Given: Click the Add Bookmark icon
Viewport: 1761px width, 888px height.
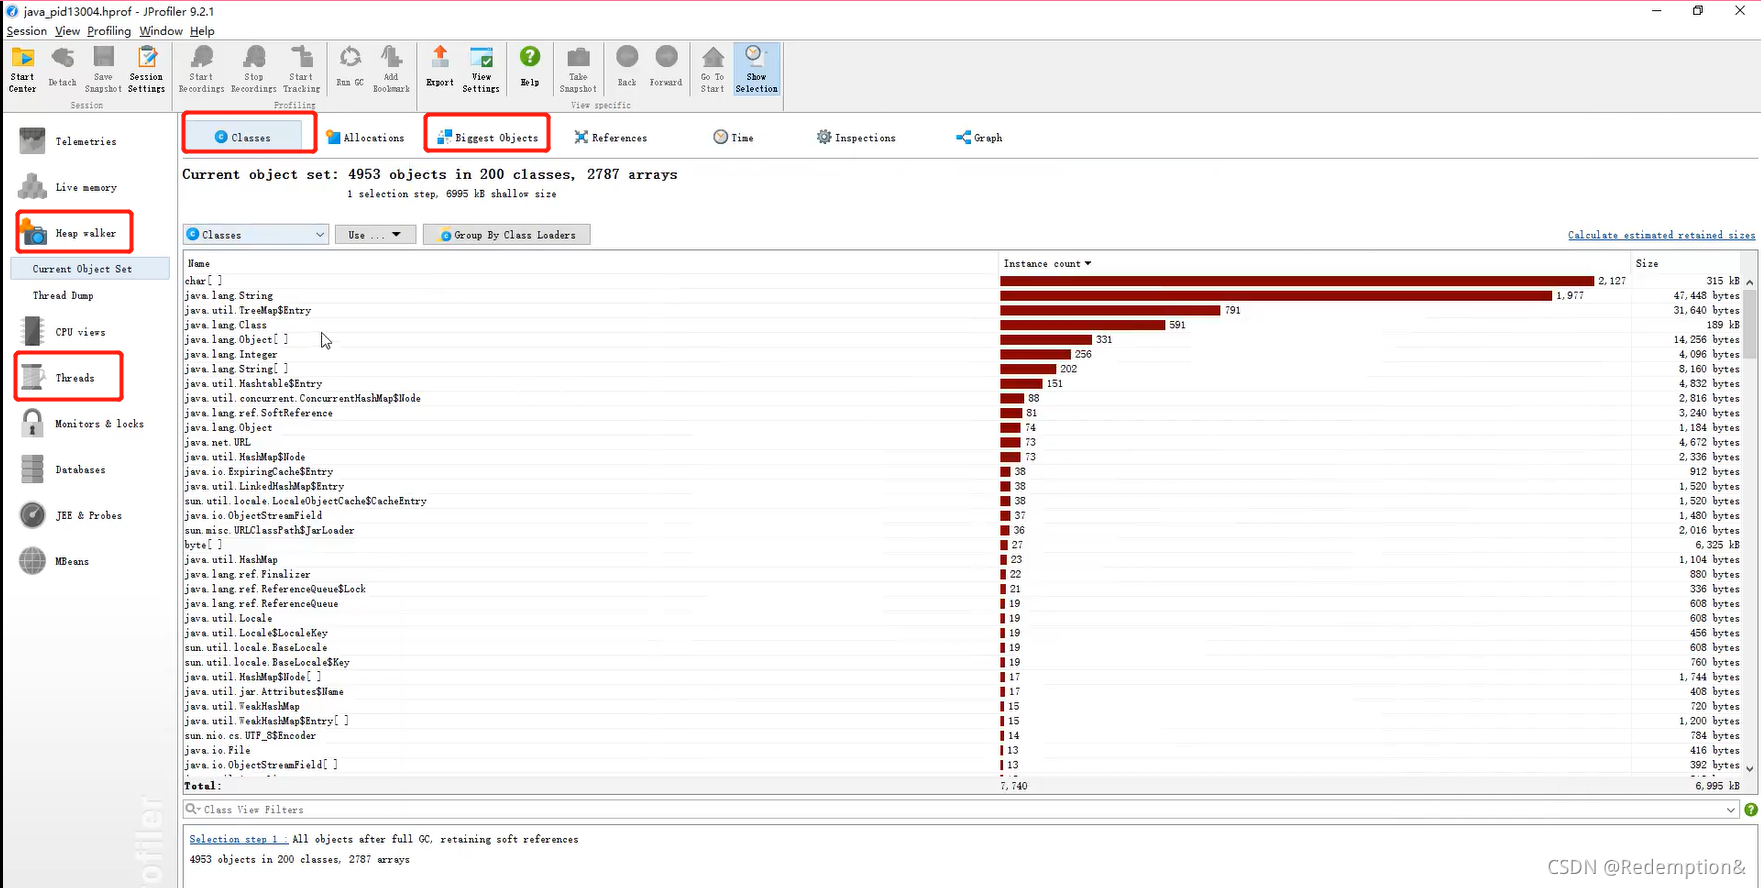Looking at the screenshot, I should click(391, 69).
